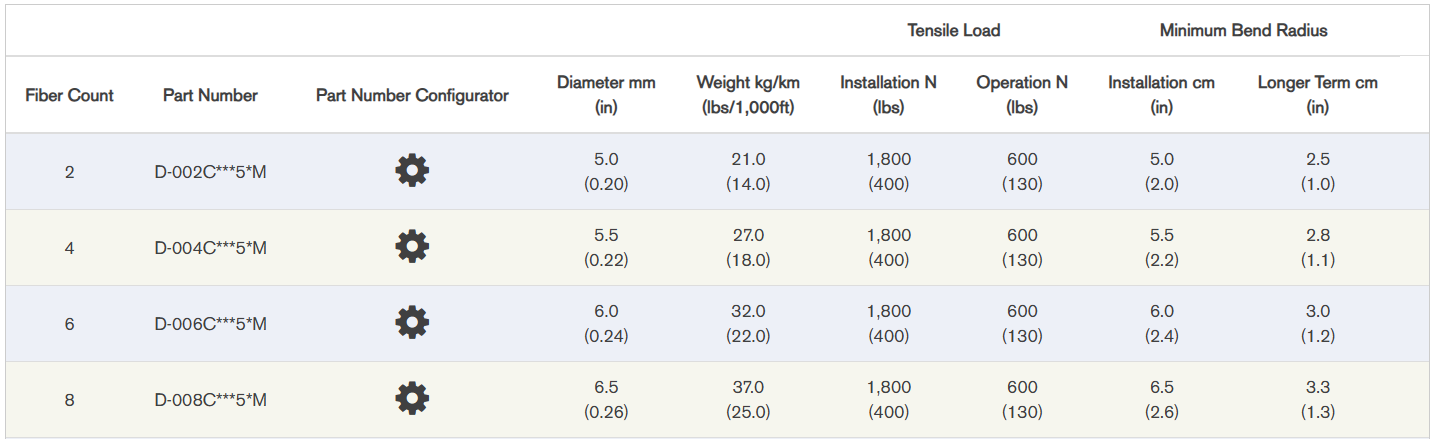Click the Minimum Bend Radius group header

coord(1243,30)
